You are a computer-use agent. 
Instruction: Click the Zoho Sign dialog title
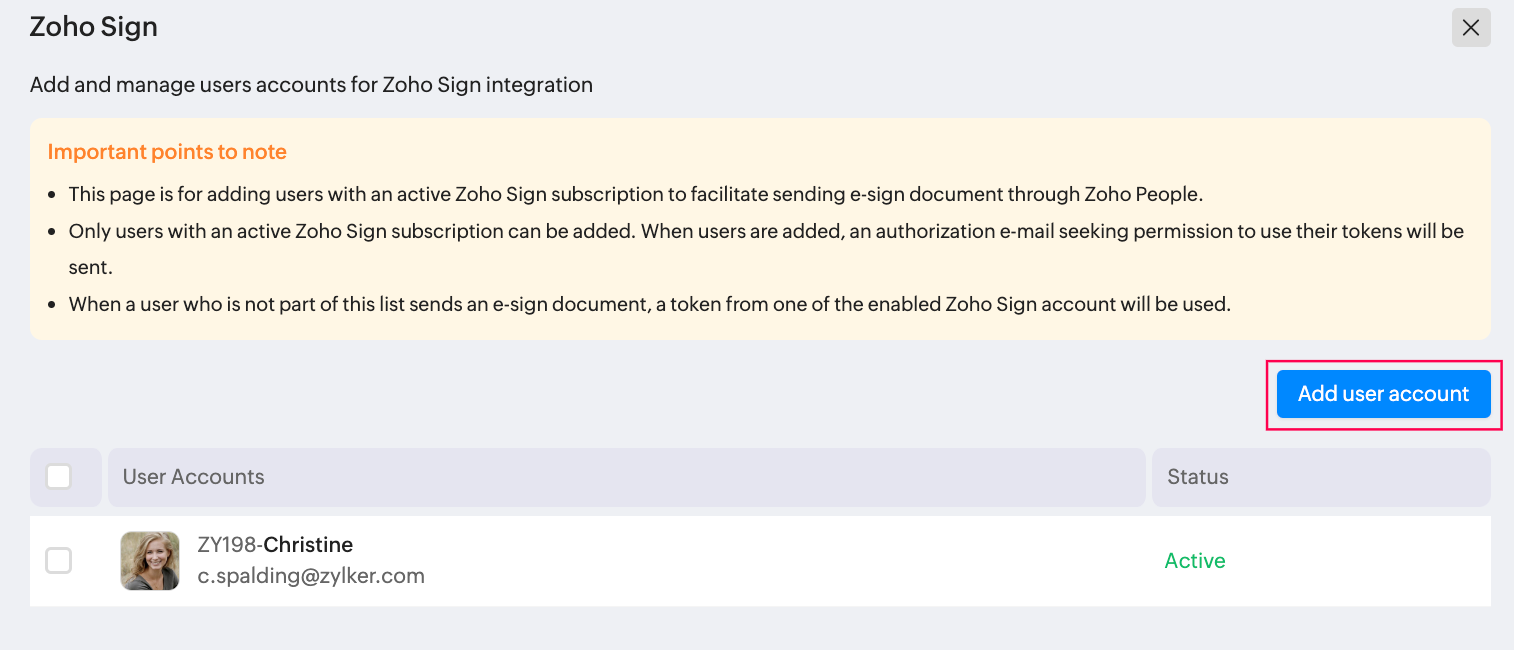(94, 27)
